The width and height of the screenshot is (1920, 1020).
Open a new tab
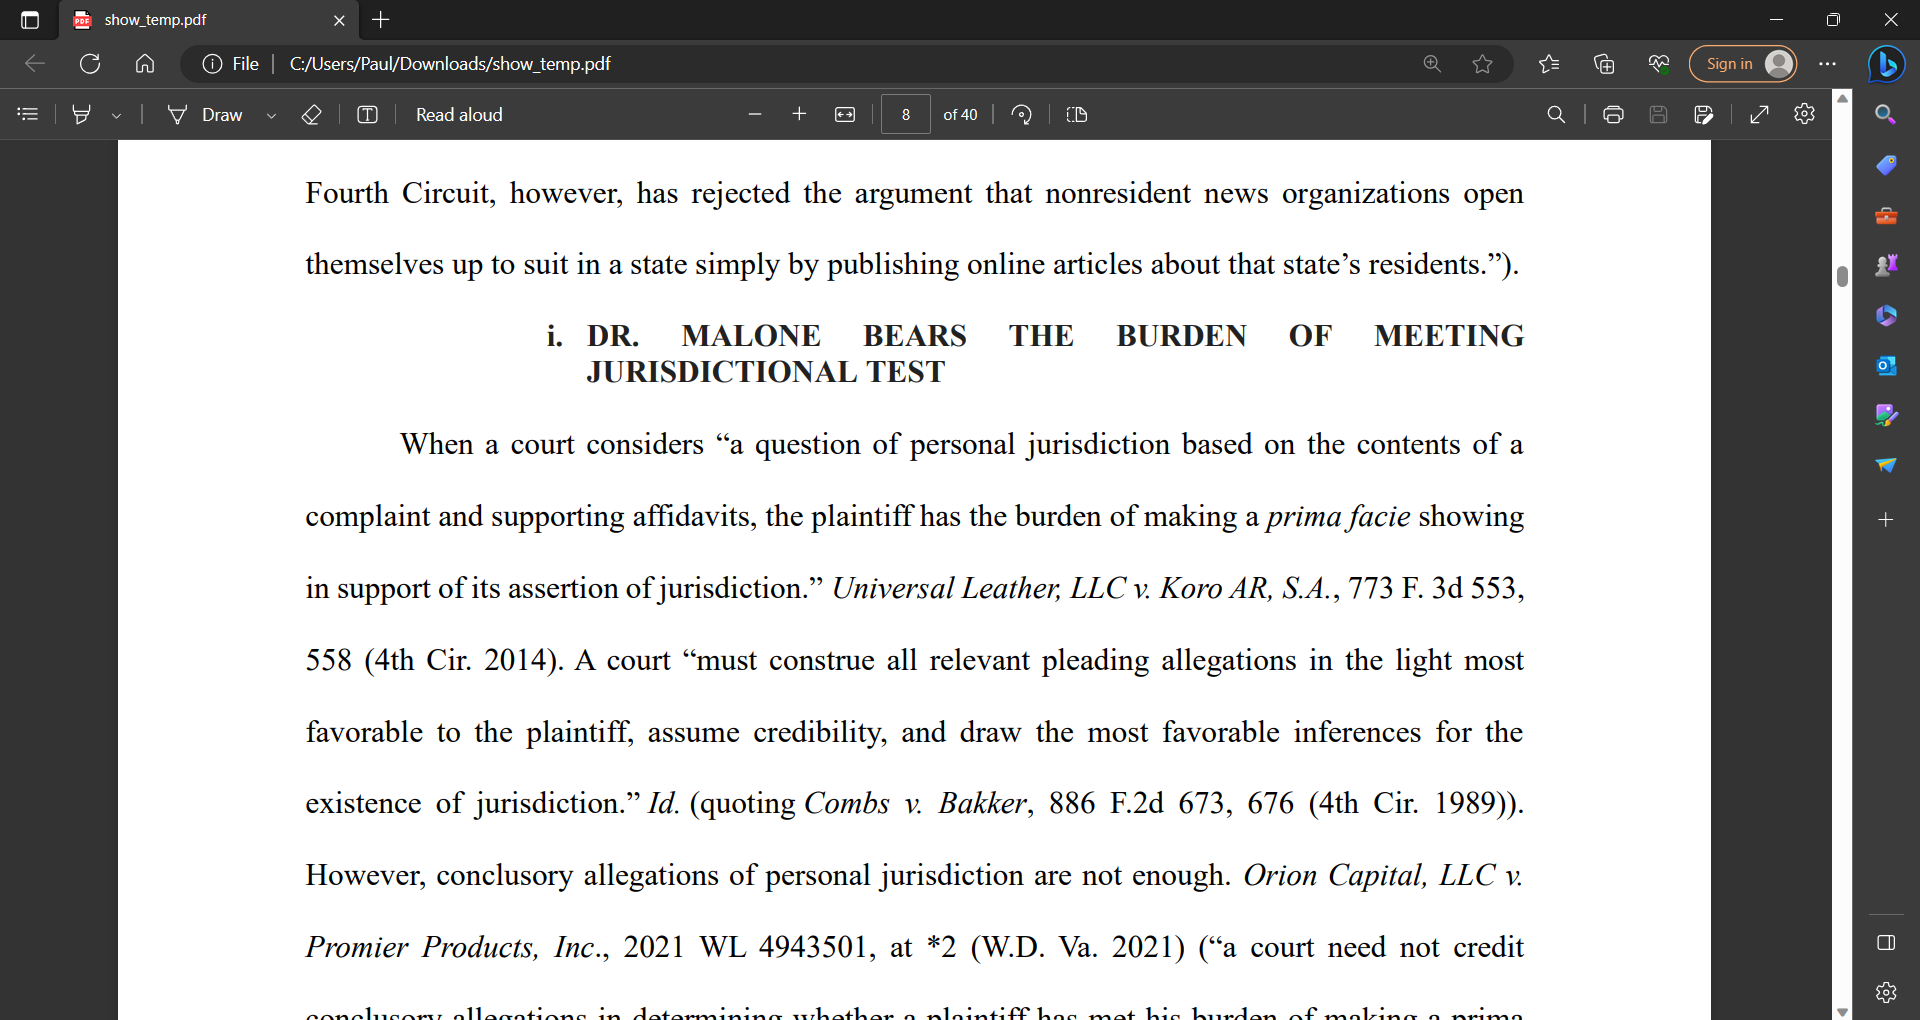pos(381,20)
